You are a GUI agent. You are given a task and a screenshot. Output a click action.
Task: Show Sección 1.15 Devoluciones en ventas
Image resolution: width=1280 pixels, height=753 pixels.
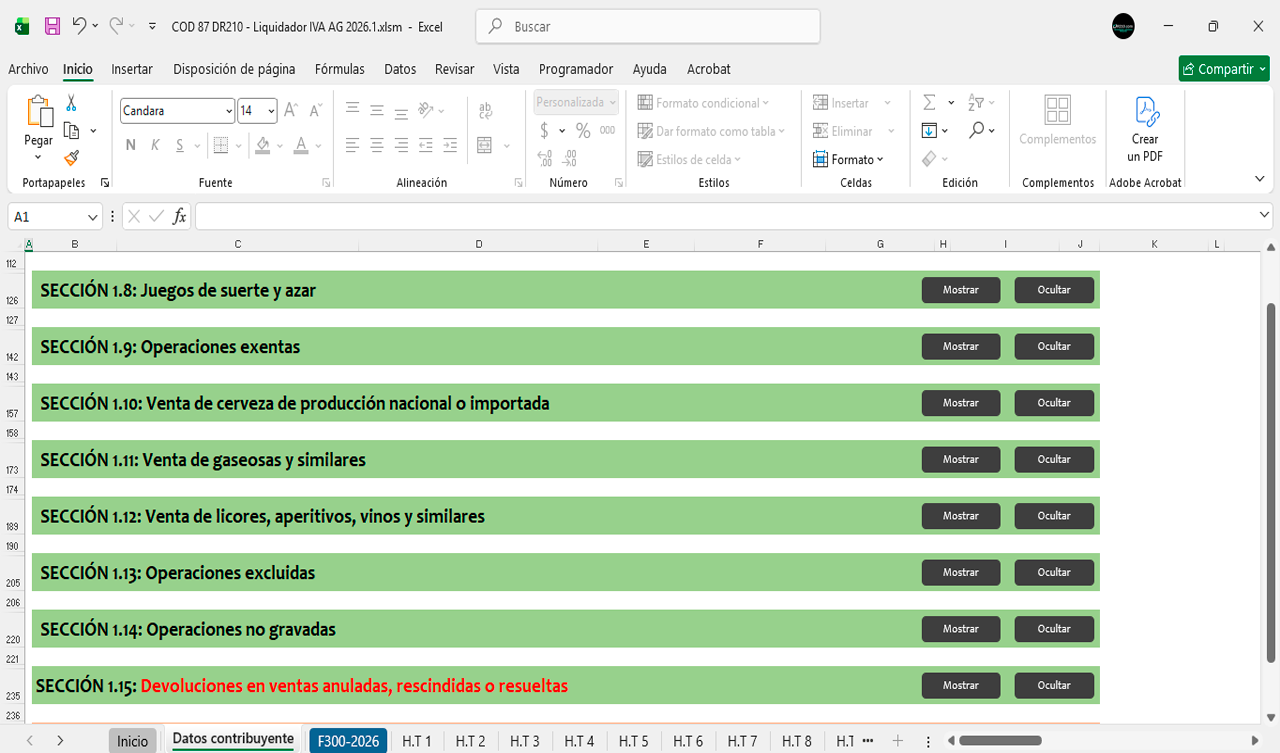960,686
